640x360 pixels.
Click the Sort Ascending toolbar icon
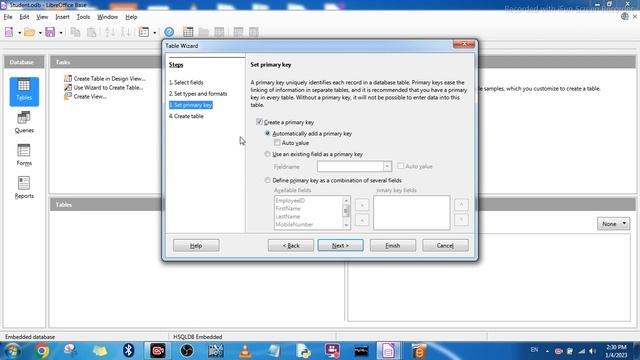pos(110,32)
